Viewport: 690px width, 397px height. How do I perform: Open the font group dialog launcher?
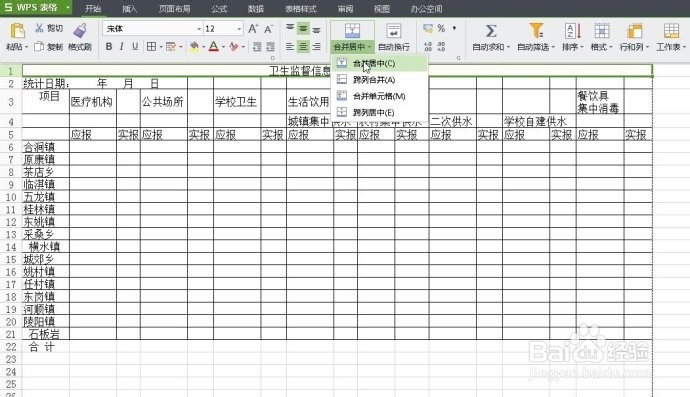[x=272, y=58]
